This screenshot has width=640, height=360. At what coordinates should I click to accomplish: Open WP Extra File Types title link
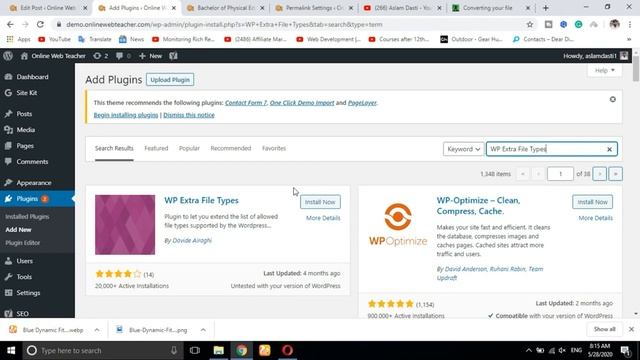pos(201,200)
